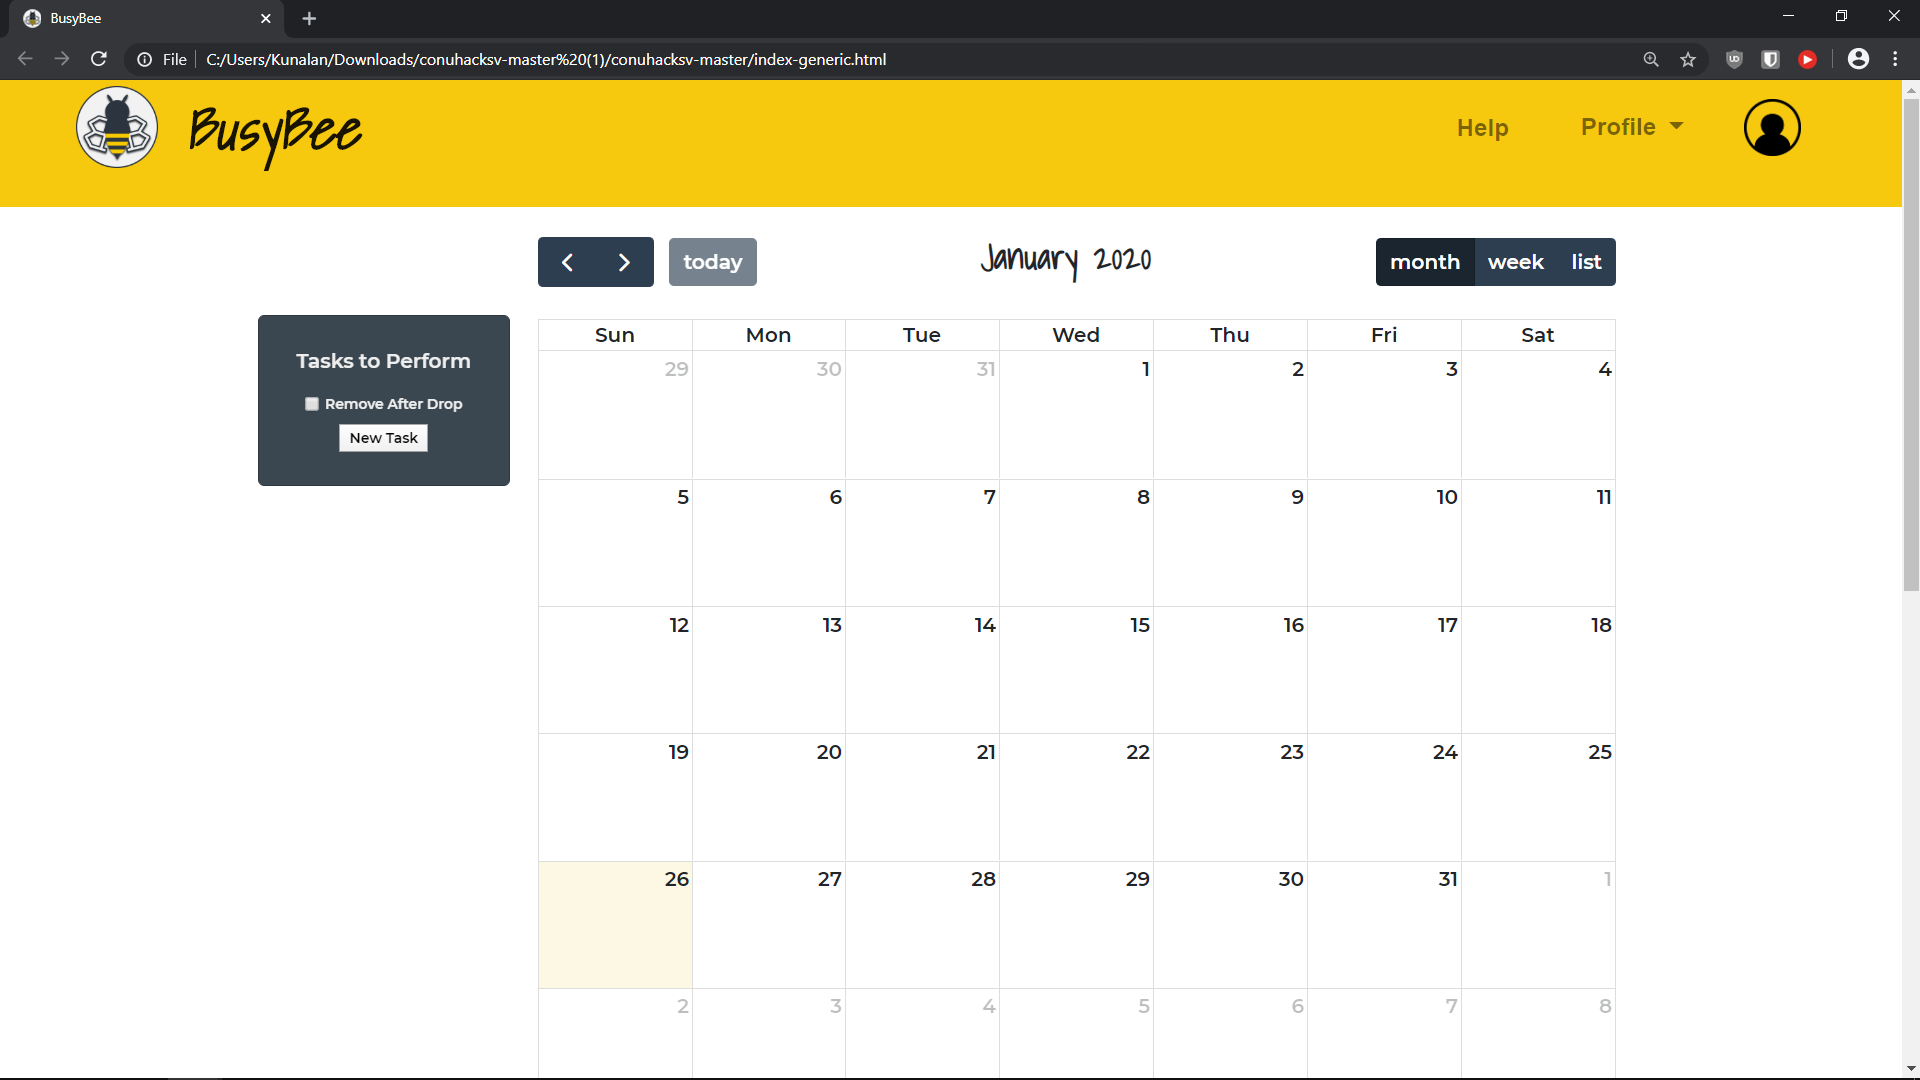Open the Help link in header
This screenshot has height=1080, width=1920.
coord(1482,128)
